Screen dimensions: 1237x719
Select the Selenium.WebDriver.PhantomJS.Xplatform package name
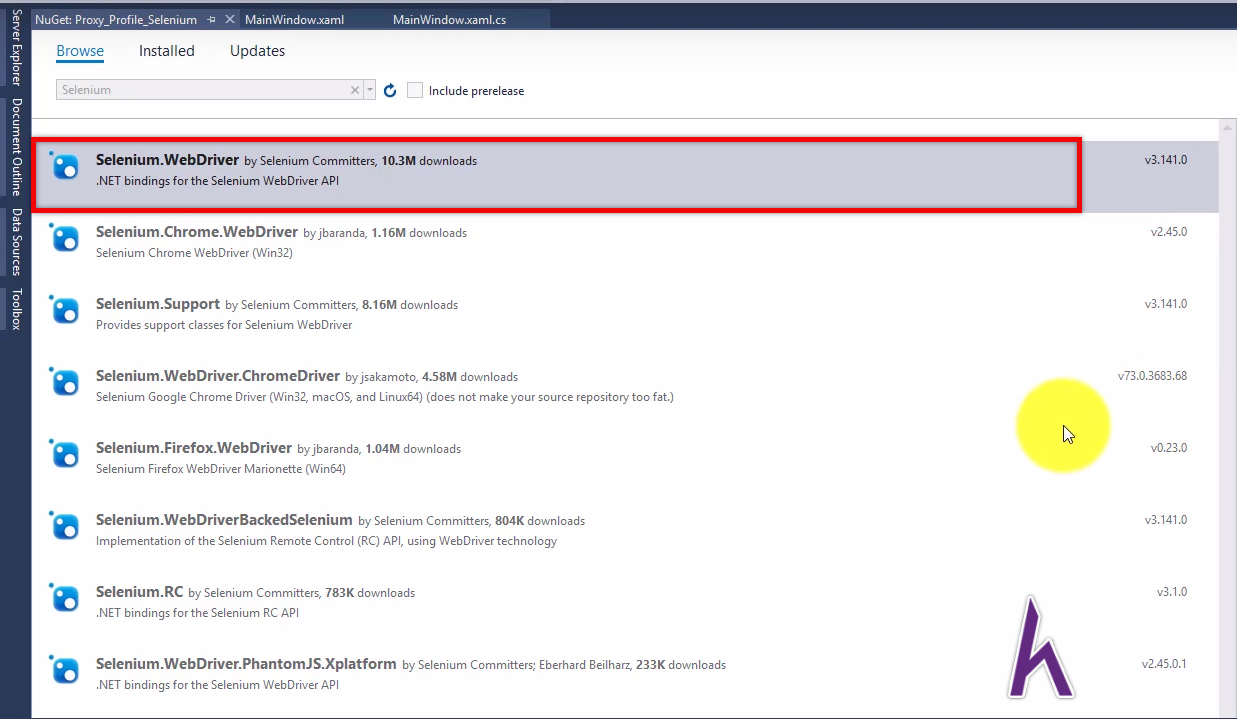tap(246, 664)
